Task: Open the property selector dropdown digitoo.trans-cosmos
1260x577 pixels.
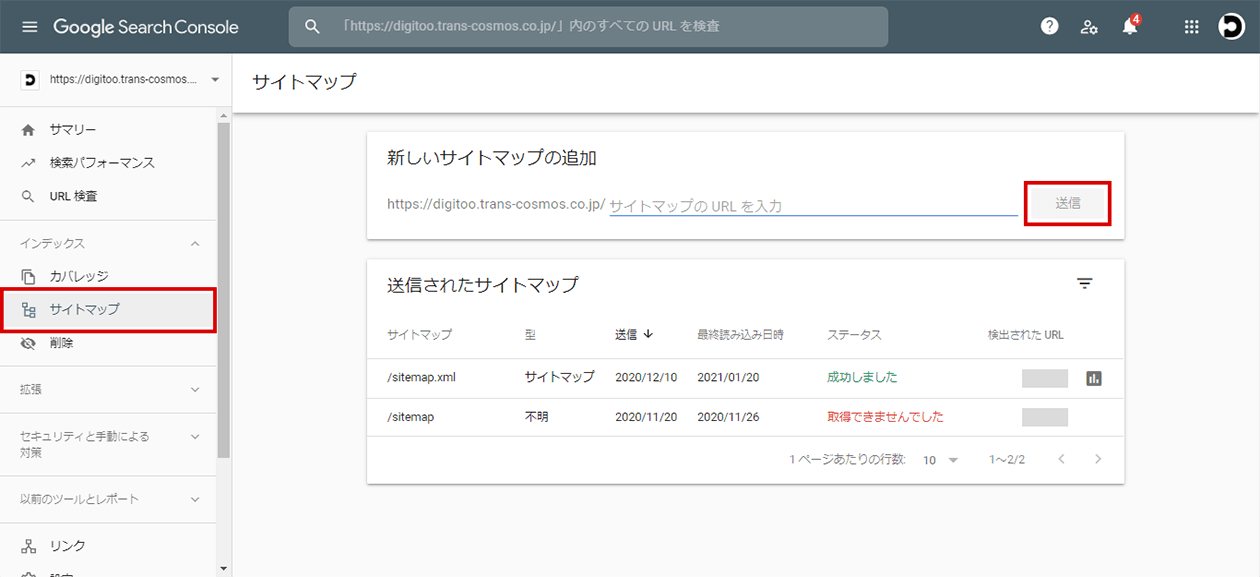Action: 120,79
